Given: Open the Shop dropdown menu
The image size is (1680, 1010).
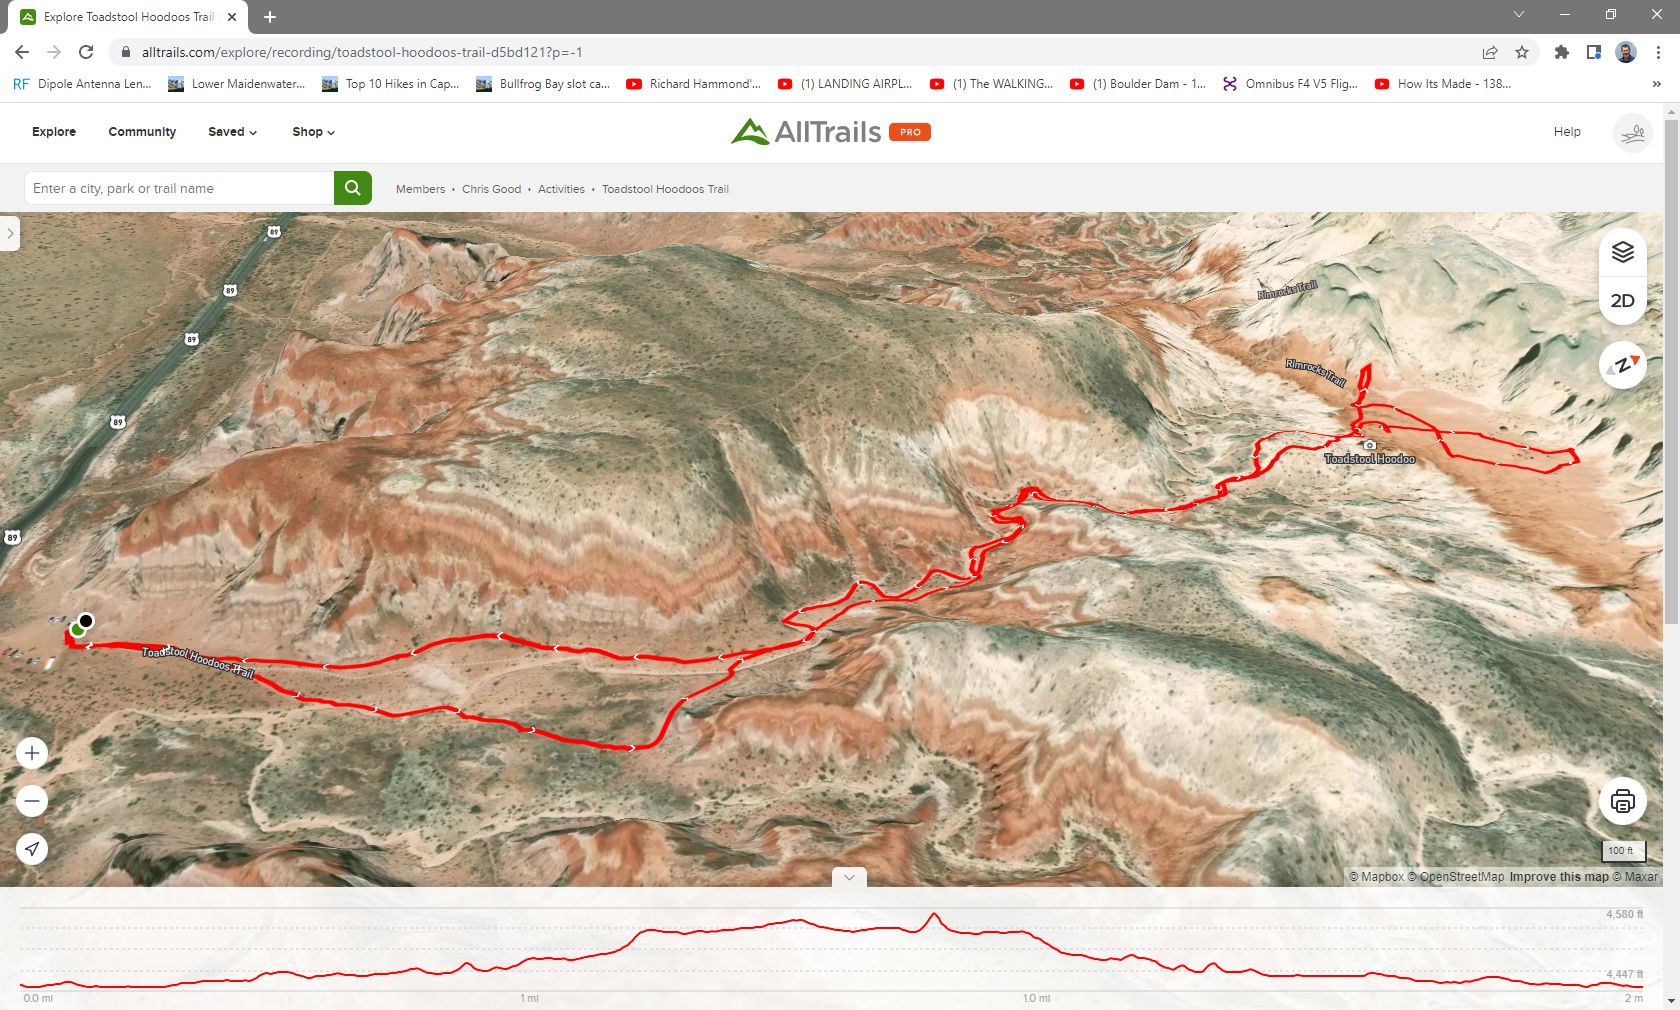Looking at the screenshot, I should click(x=313, y=132).
